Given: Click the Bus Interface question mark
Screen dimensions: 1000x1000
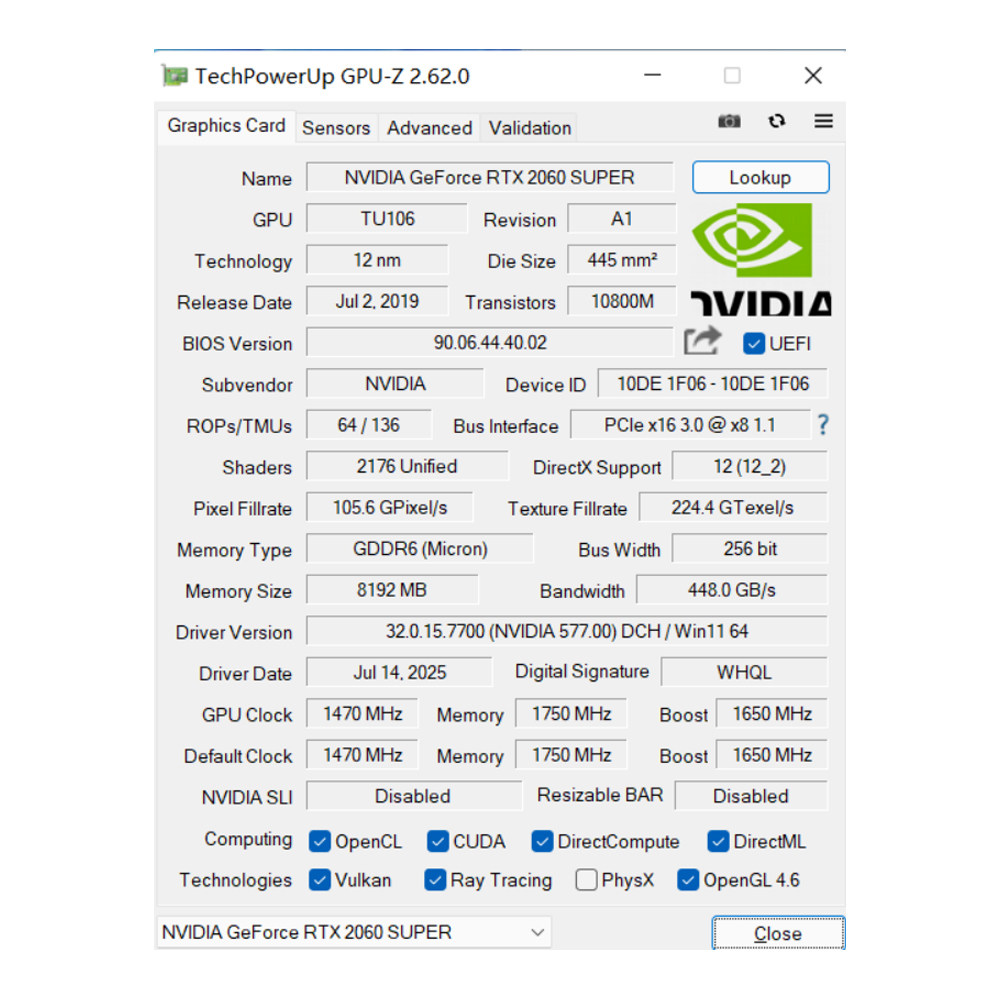Looking at the screenshot, I should (x=823, y=425).
